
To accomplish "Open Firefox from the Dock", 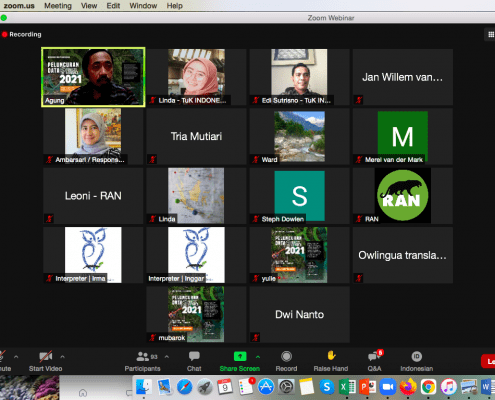I will coord(408,387).
